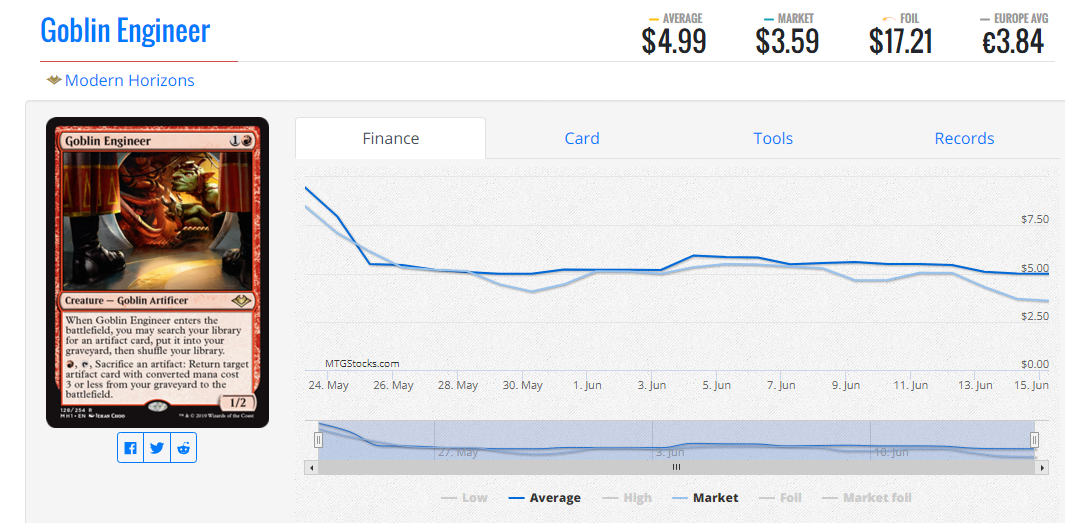1065x523 pixels.
Task: Share card on Facebook icon
Action: 130,448
